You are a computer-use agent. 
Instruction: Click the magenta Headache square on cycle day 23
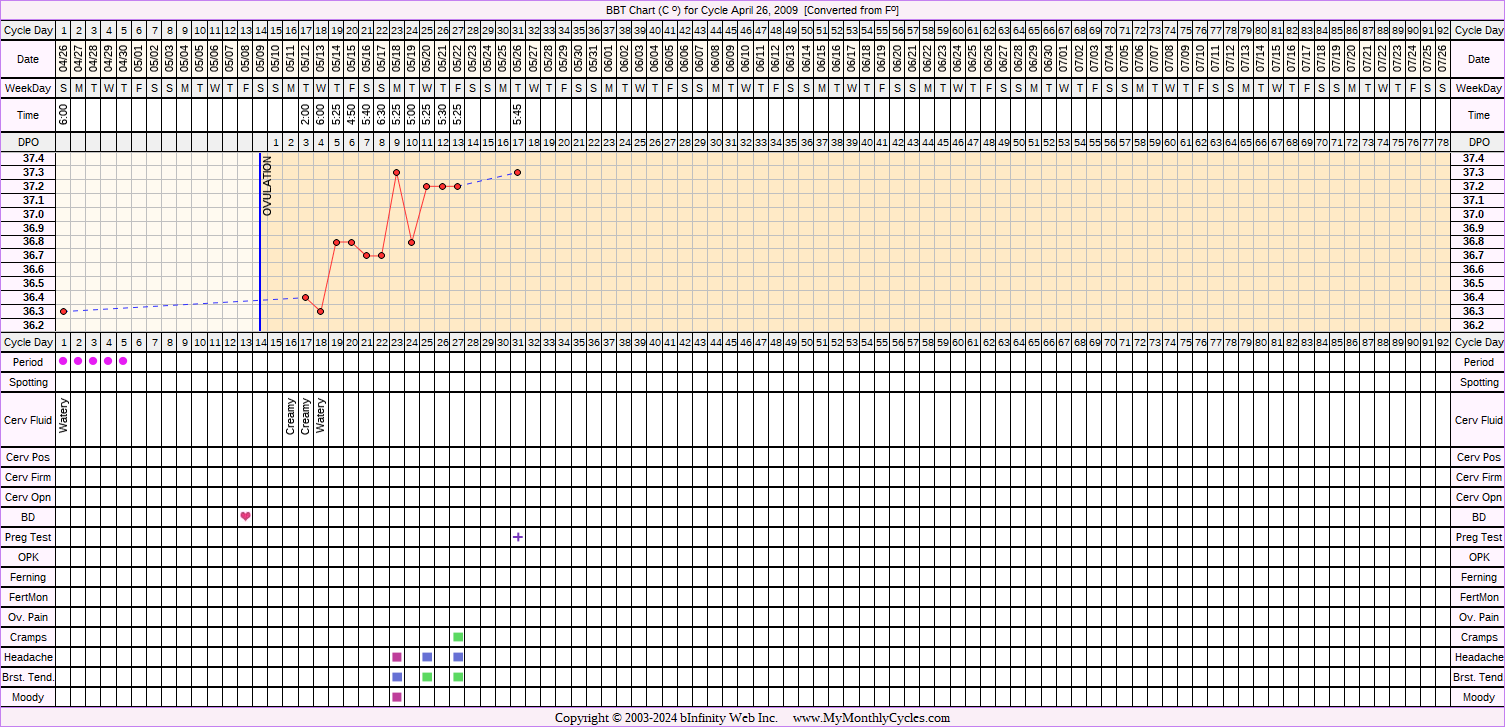click(397, 657)
